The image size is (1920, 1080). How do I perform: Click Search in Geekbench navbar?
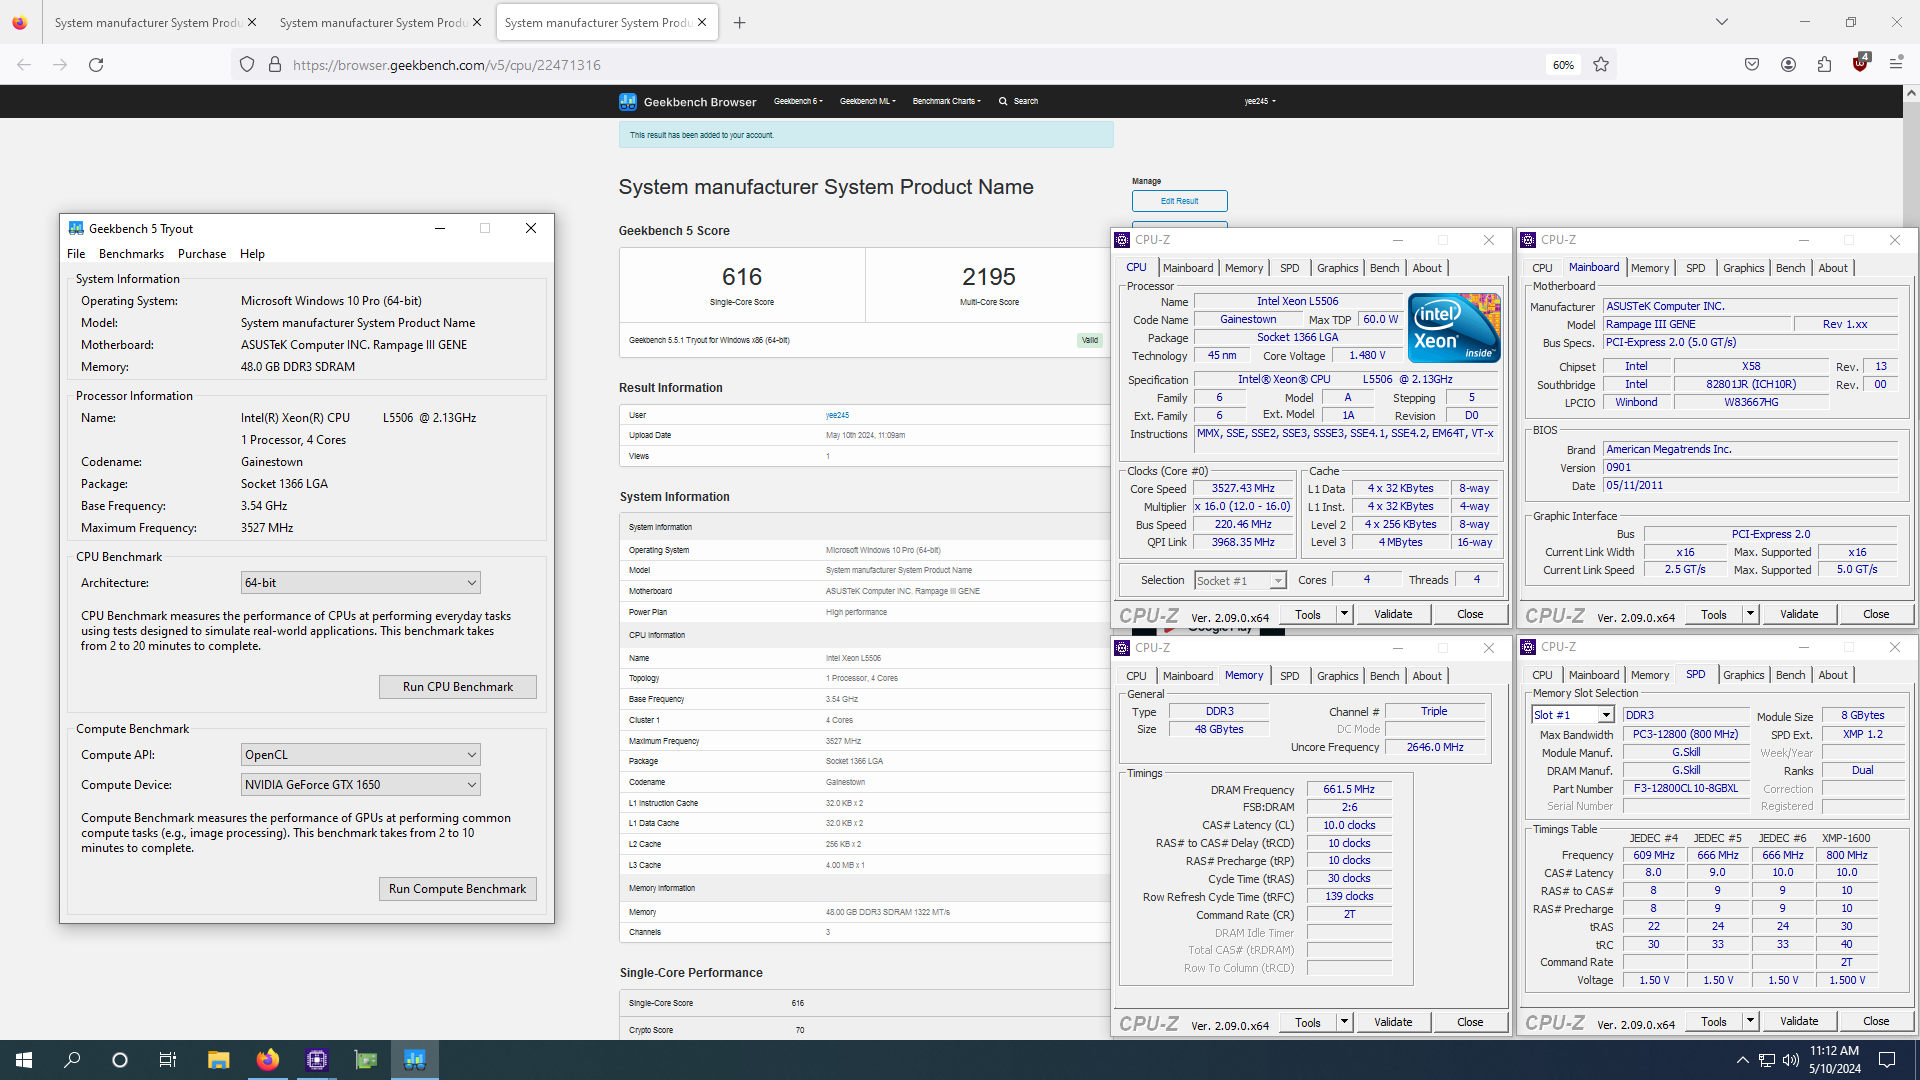(1018, 101)
